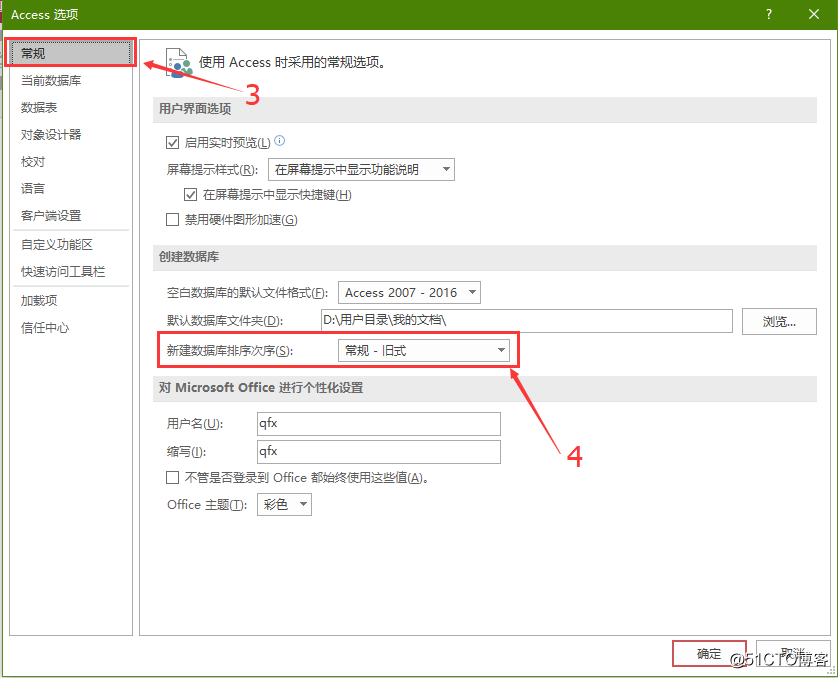
Task: Open the 屏幕提示样式 dropdown
Action: click(x=361, y=170)
